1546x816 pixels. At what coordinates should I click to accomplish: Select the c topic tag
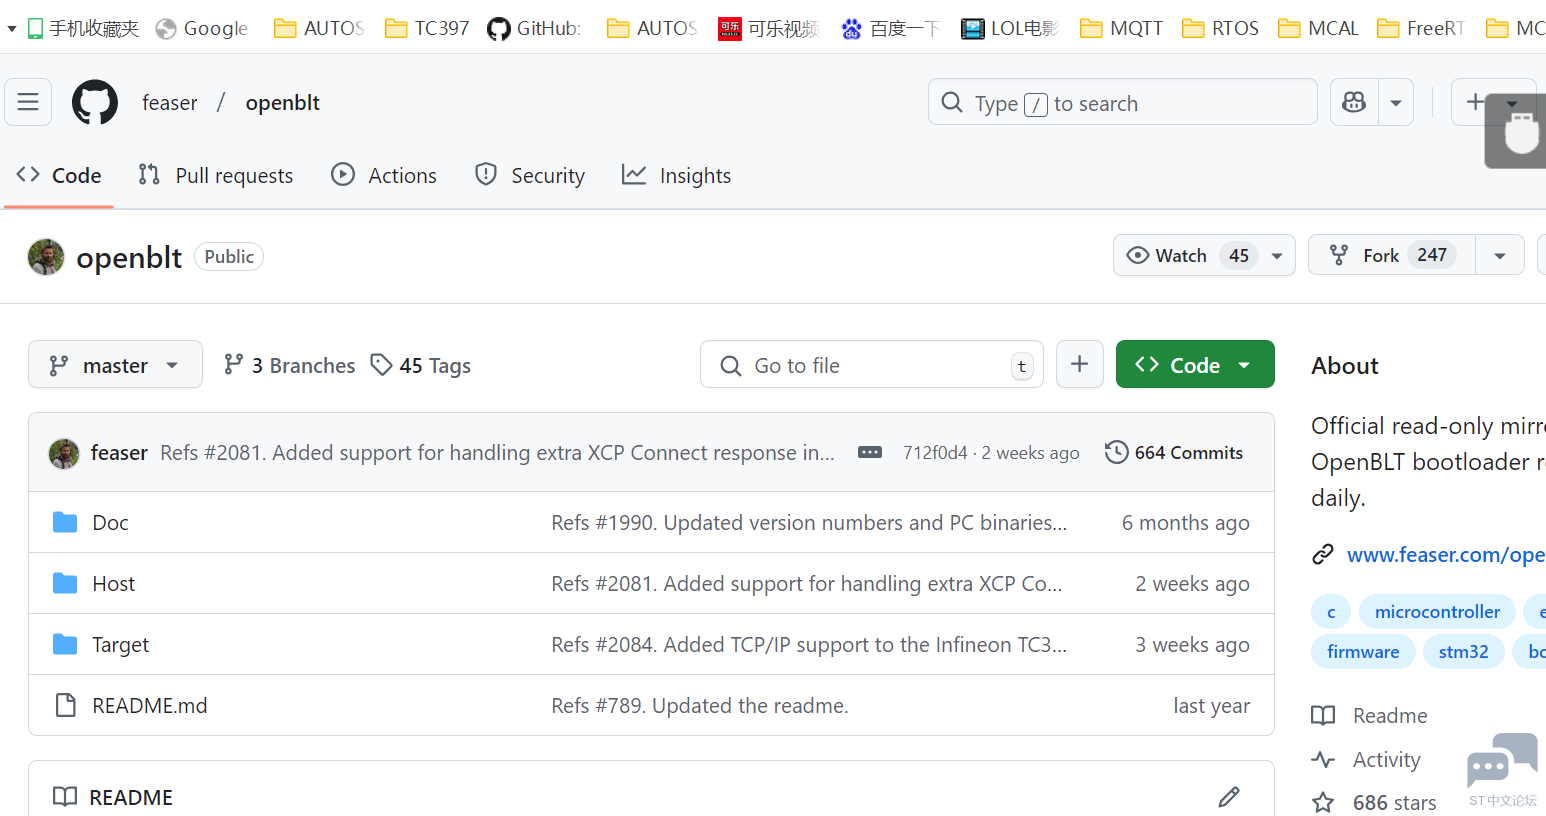(1331, 611)
